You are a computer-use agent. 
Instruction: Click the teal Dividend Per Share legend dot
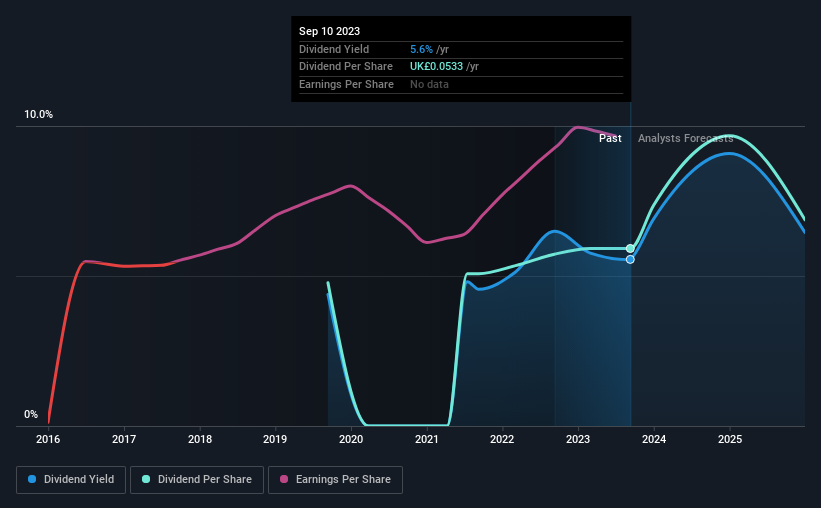(146, 479)
